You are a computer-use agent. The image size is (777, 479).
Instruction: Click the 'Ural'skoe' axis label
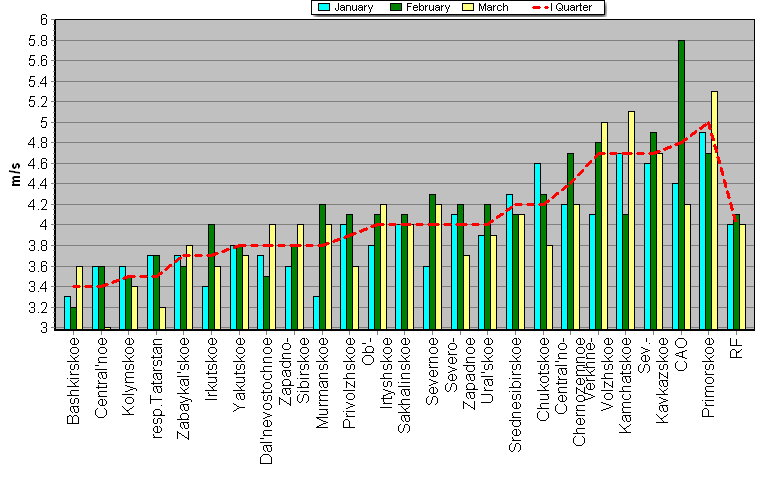[487, 370]
